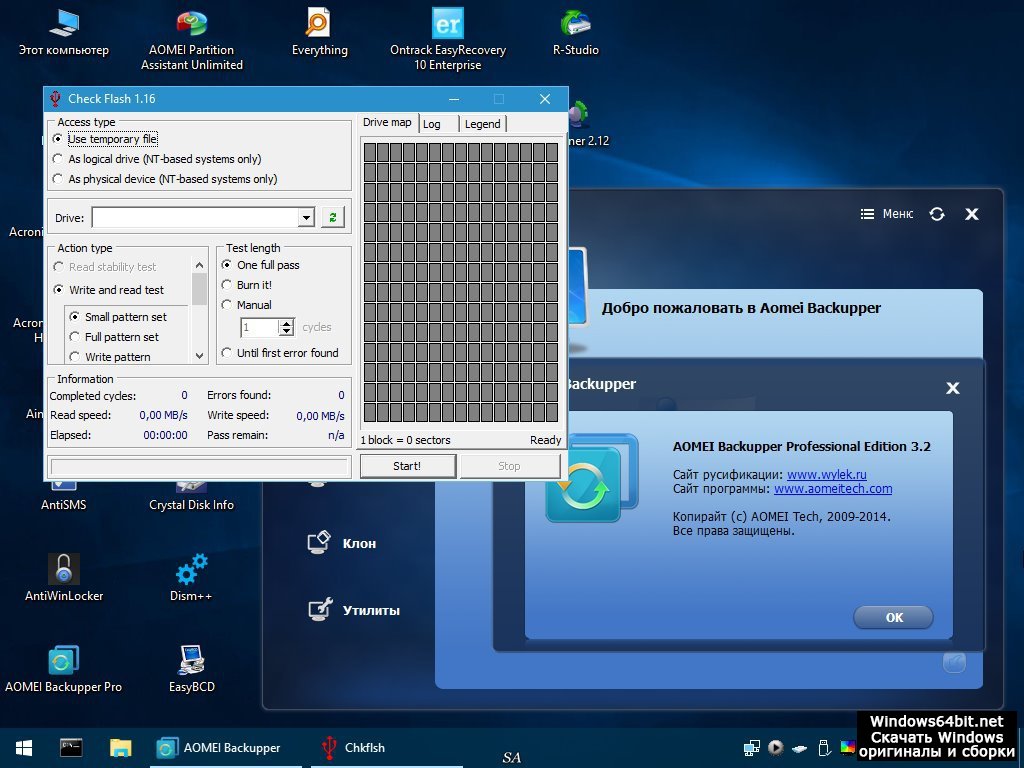Select 'As logical drive' access type
This screenshot has height=768, width=1024.
point(58,159)
